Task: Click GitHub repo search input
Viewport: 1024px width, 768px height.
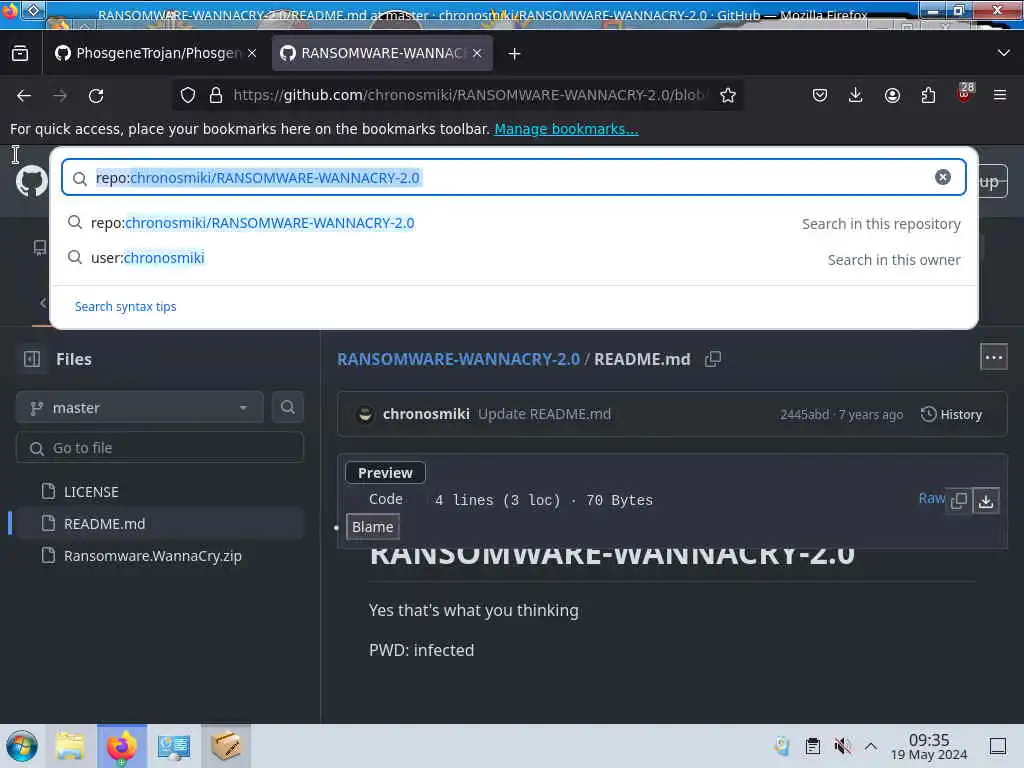Action: point(513,178)
